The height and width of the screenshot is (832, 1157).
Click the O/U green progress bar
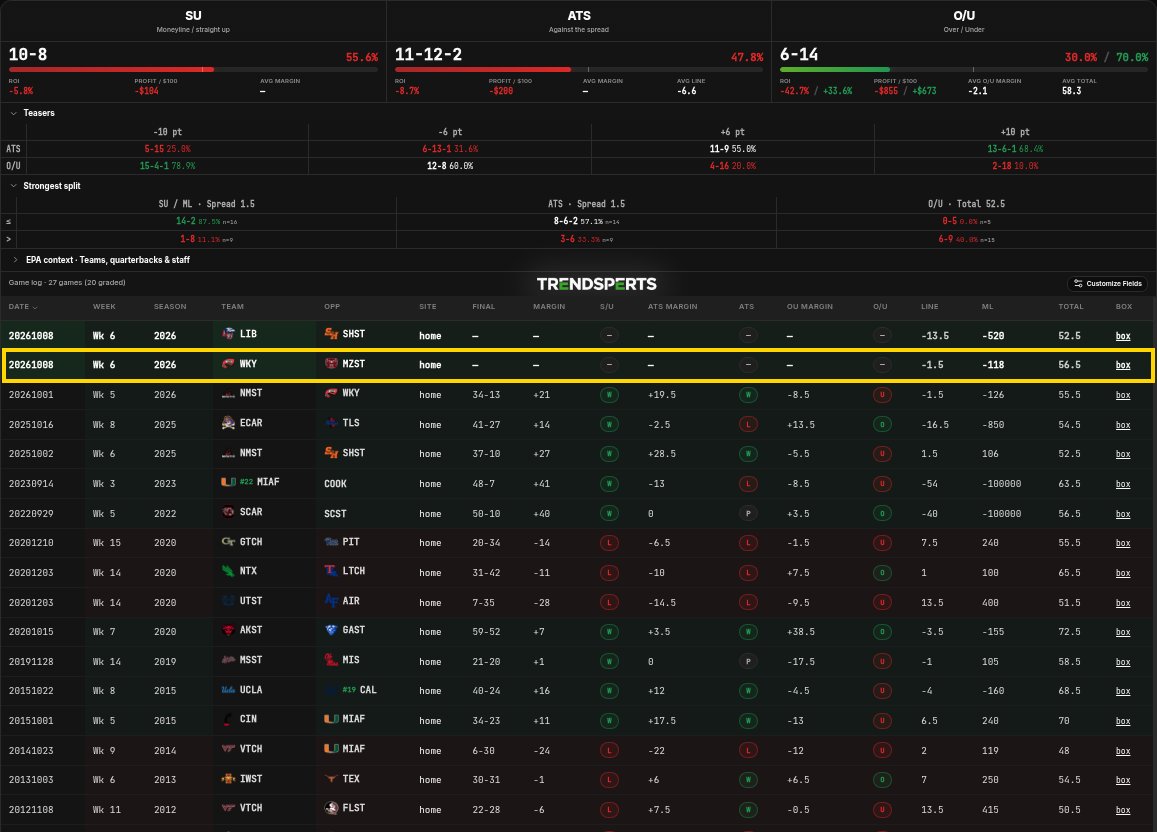pyautogui.click(x=835, y=69)
